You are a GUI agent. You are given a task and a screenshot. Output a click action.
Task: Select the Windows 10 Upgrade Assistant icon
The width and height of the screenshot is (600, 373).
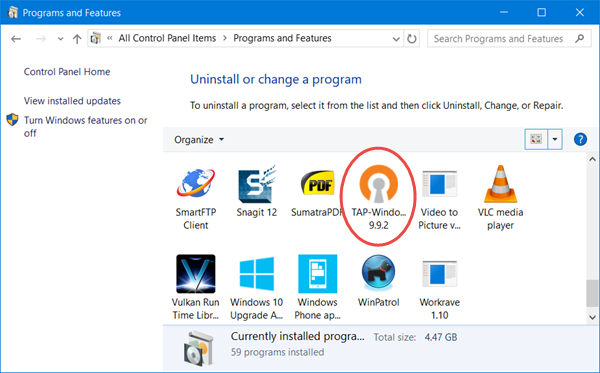coord(257,274)
